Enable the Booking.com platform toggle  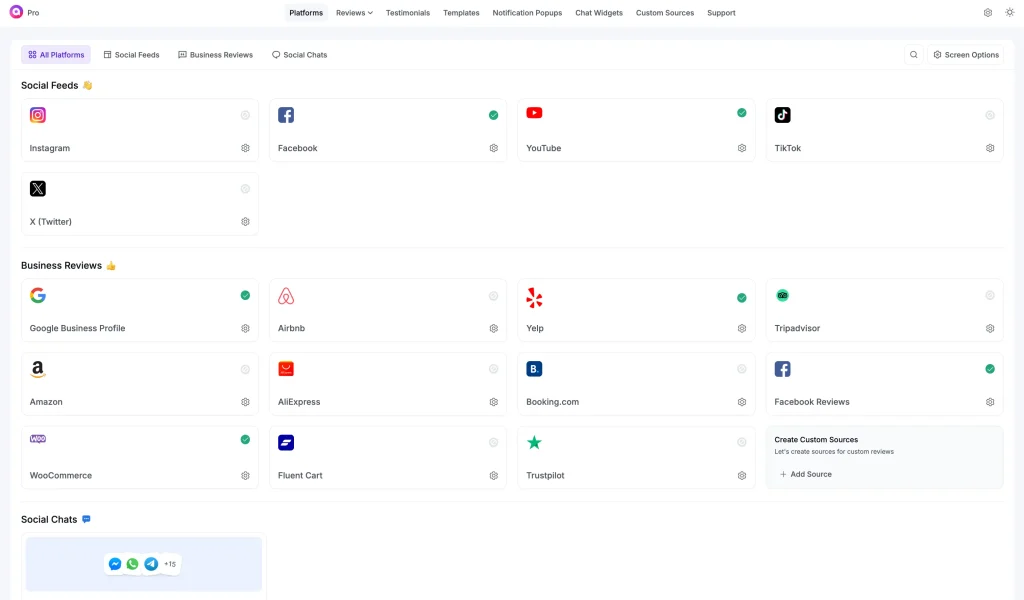(x=742, y=369)
